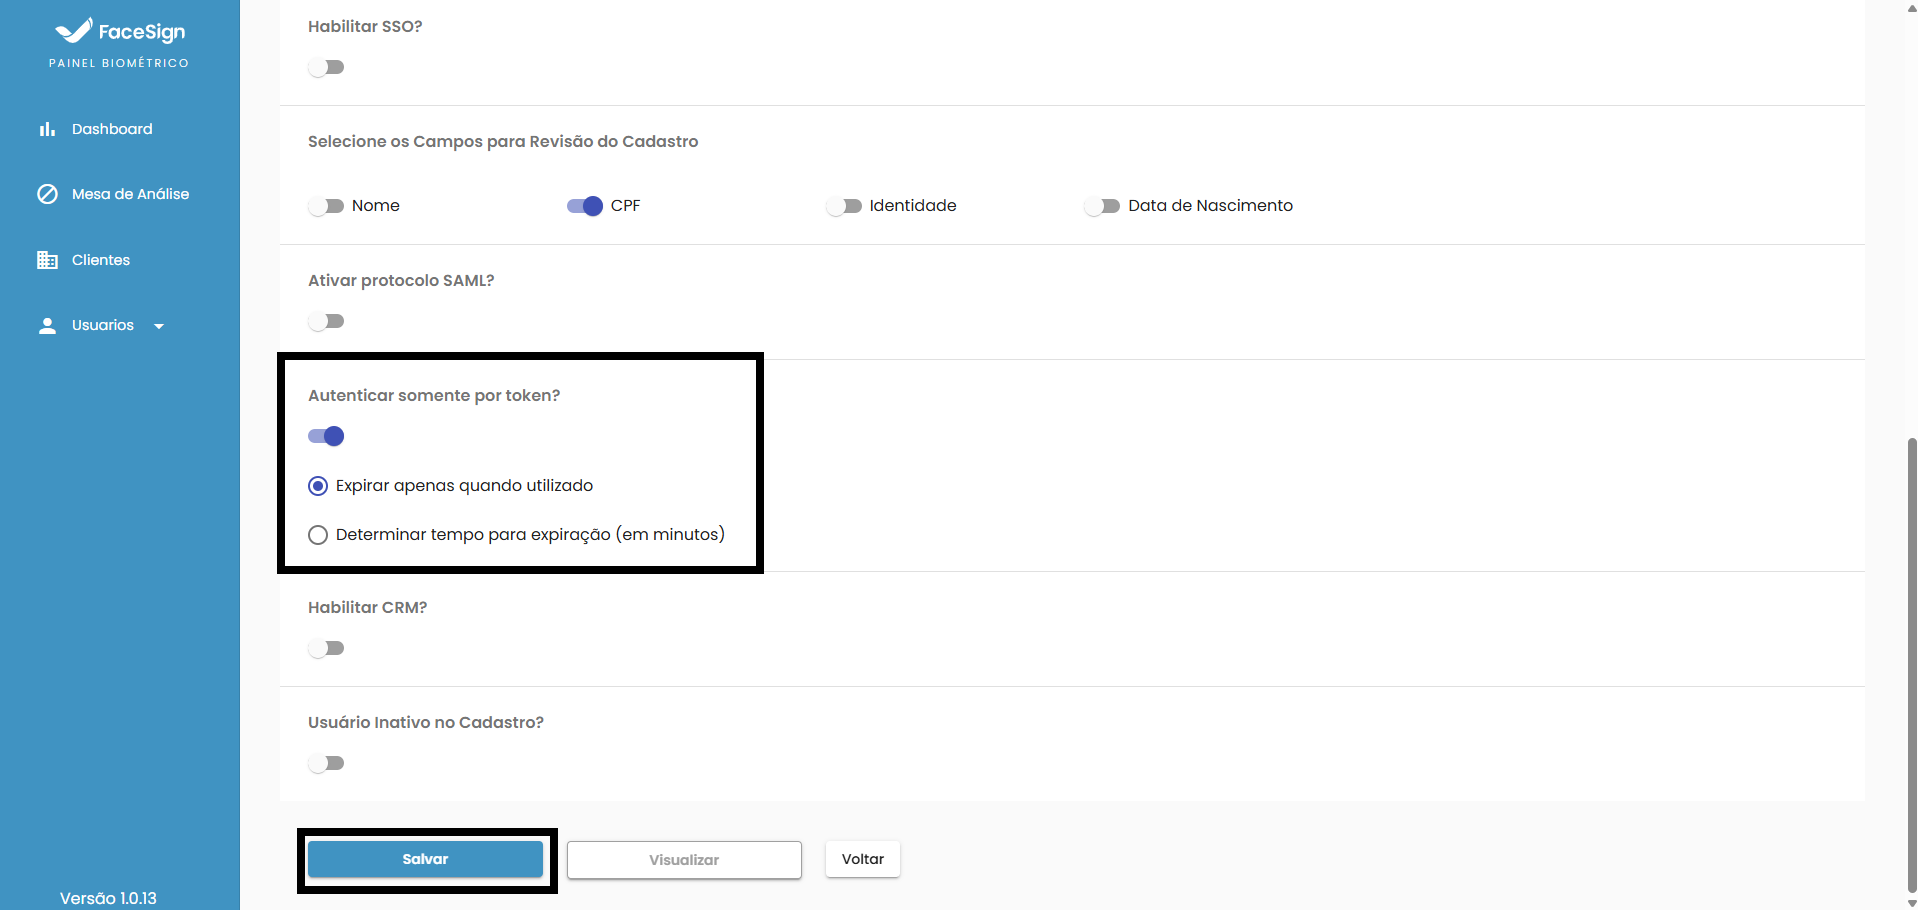Select Determinar tempo para expiração radio option
Screen dimensions: 1918x910
pyautogui.click(x=318, y=535)
